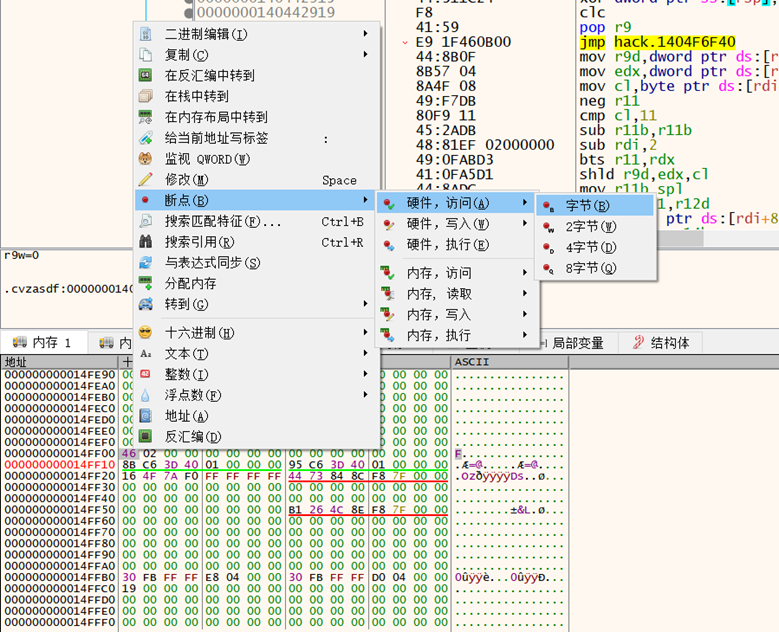
Task: Open the 局部变量 (local variables) tab
Action: [x=577, y=343]
